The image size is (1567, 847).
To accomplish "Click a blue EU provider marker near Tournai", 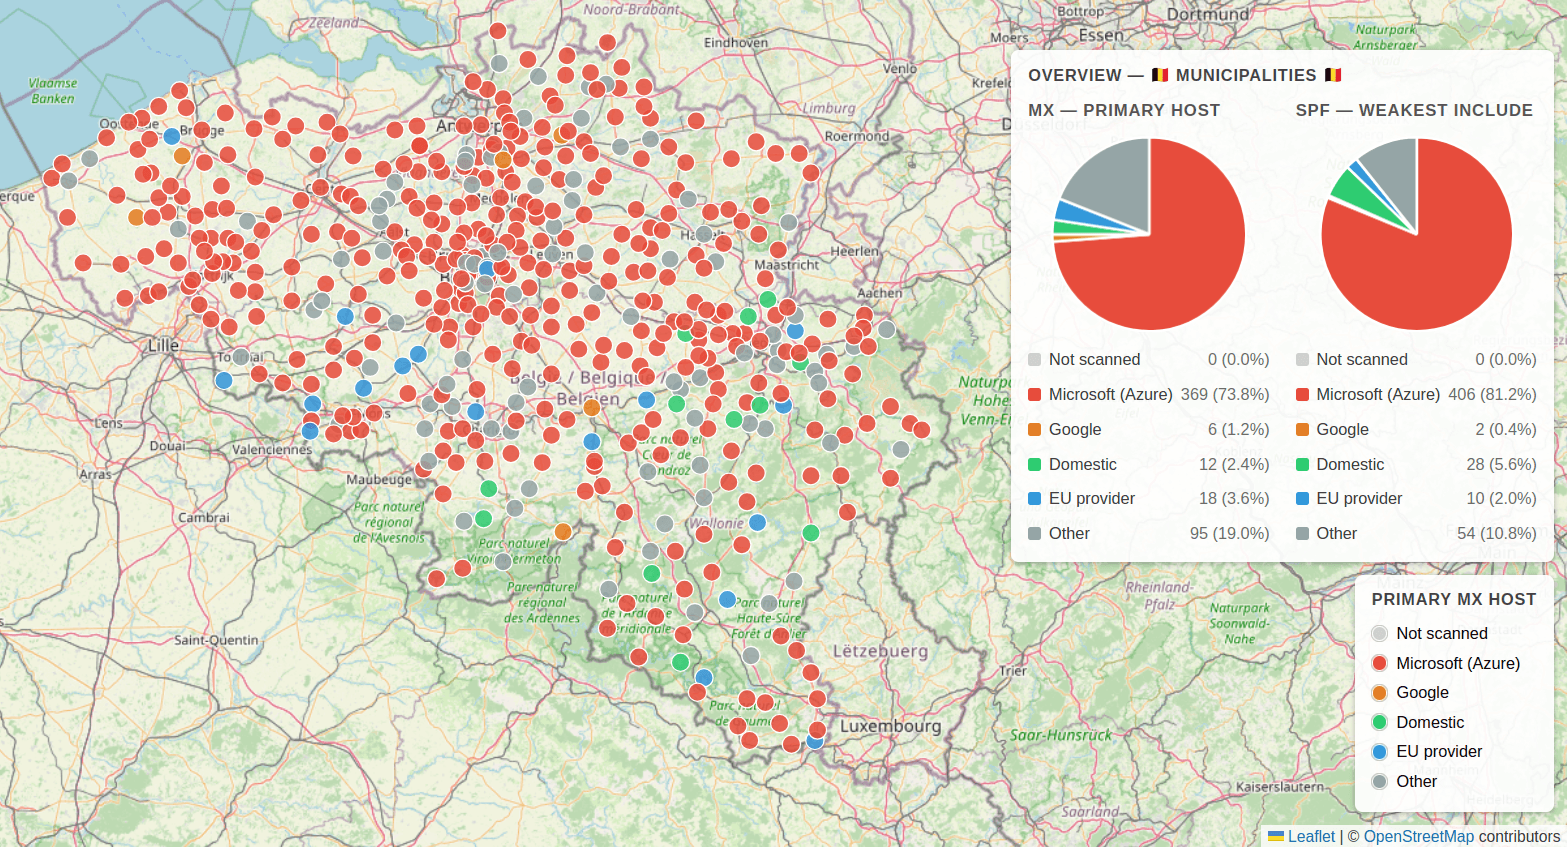I will tap(222, 379).
